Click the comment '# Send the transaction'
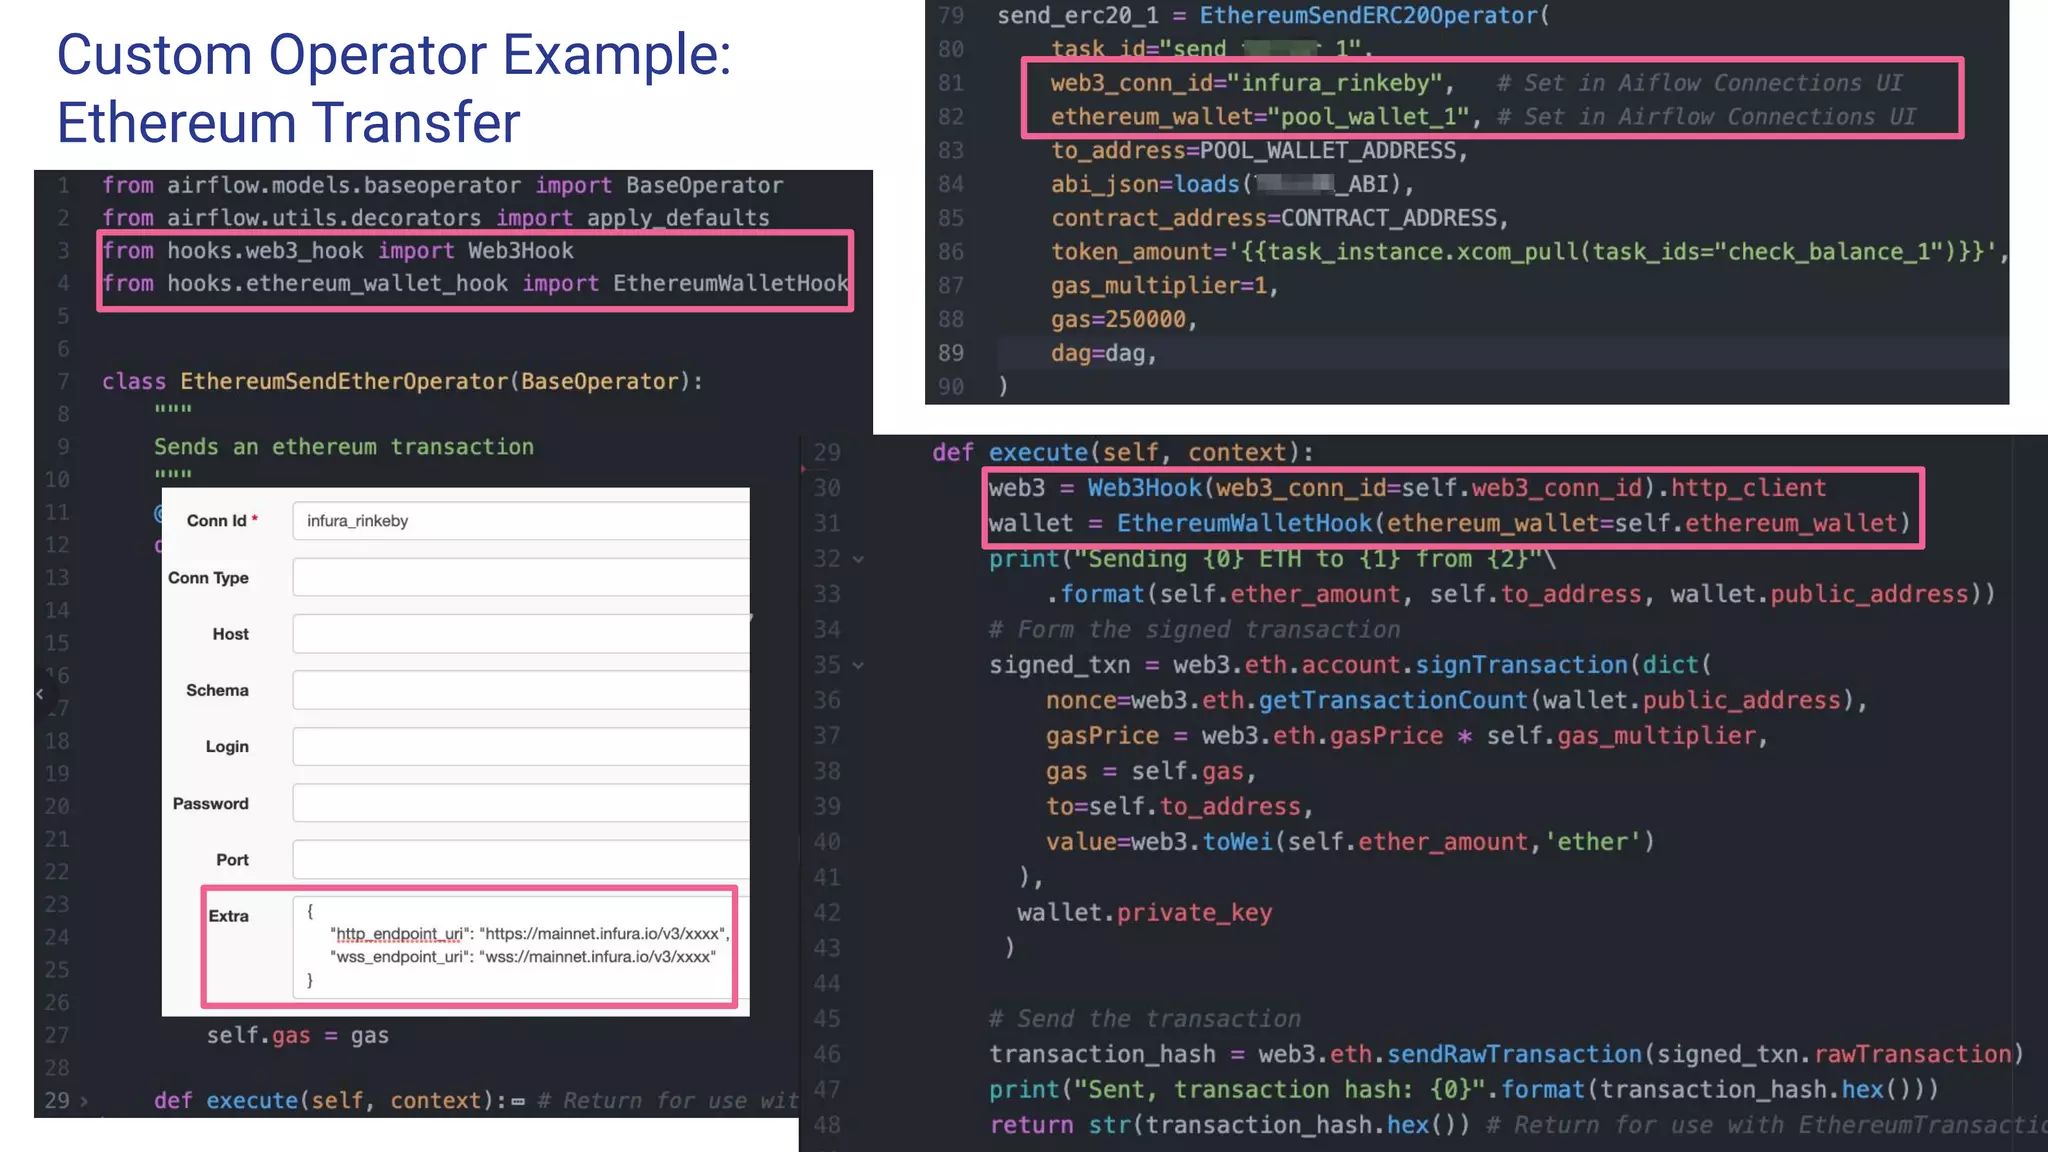2048x1152 pixels. pos(1145,1019)
